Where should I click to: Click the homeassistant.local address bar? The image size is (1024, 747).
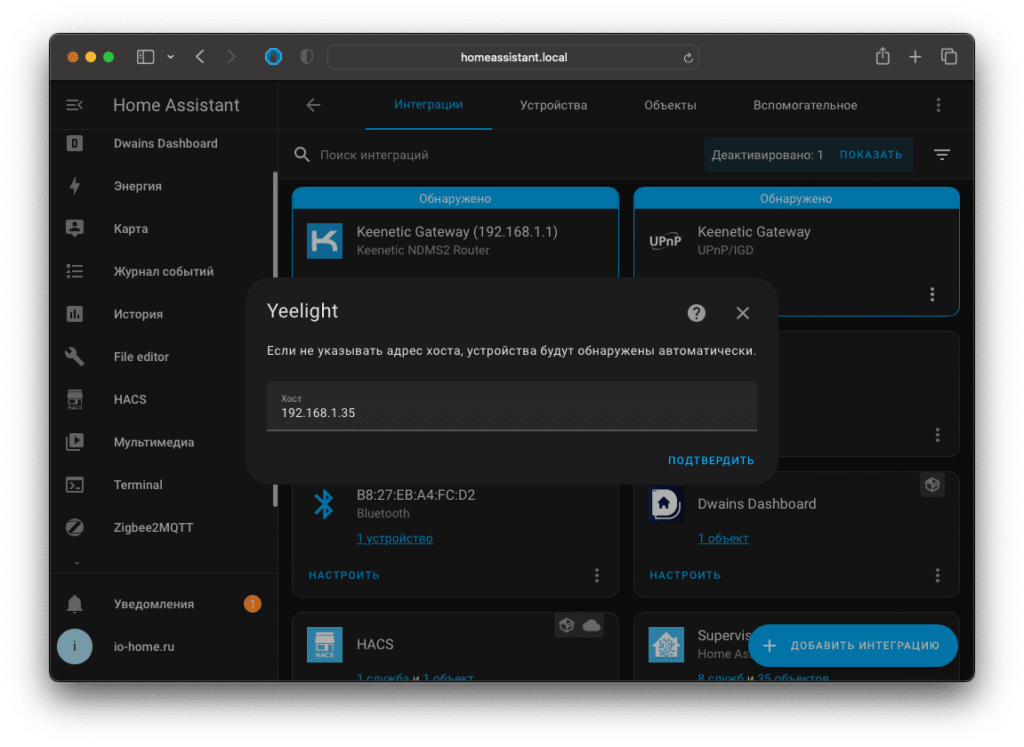(513, 57)
